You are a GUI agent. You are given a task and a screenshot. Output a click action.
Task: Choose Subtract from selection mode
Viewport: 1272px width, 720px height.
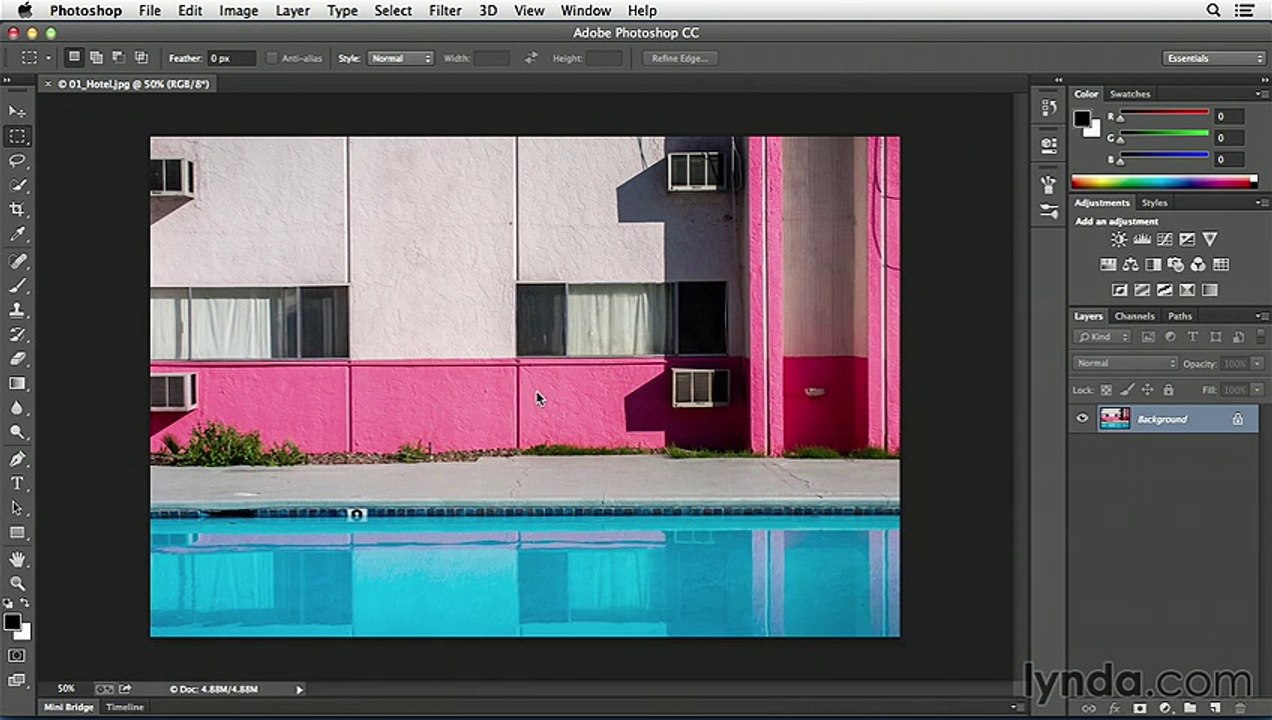(x=118, y=58)
